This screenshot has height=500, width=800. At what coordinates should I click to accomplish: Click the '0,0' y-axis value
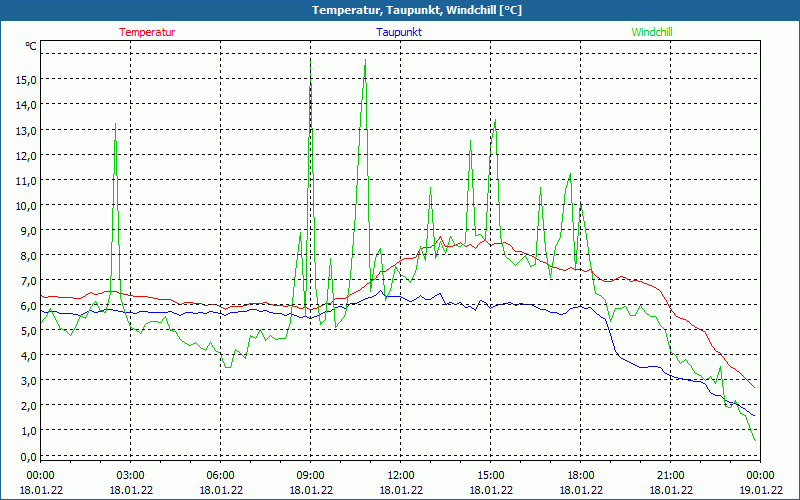pos(29,457)
